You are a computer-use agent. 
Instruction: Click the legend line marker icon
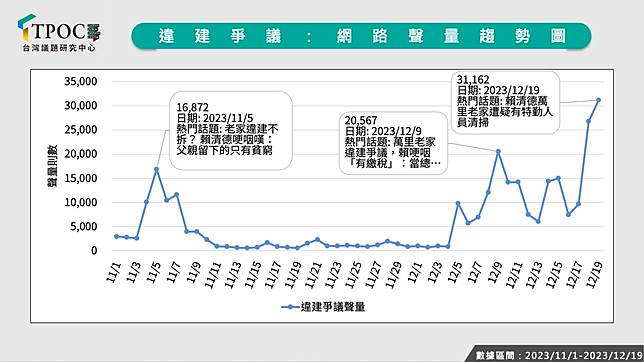pos(290,307)
